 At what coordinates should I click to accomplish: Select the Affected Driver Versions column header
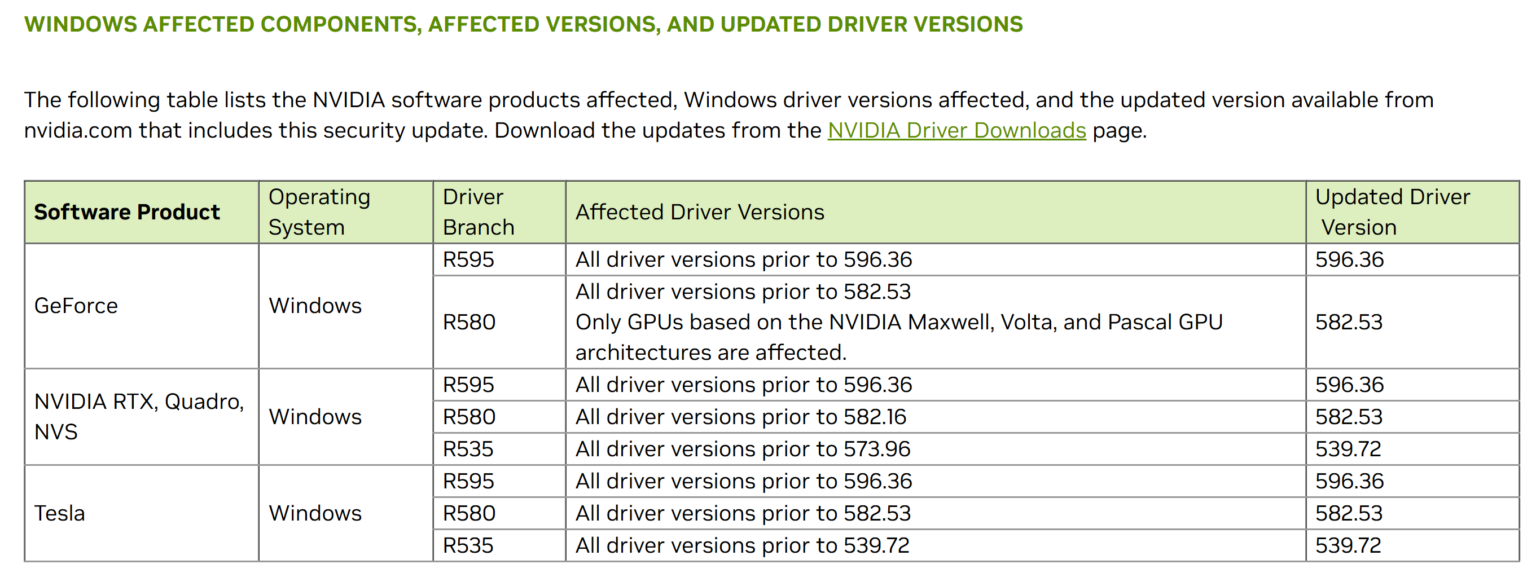click(936, 212)
